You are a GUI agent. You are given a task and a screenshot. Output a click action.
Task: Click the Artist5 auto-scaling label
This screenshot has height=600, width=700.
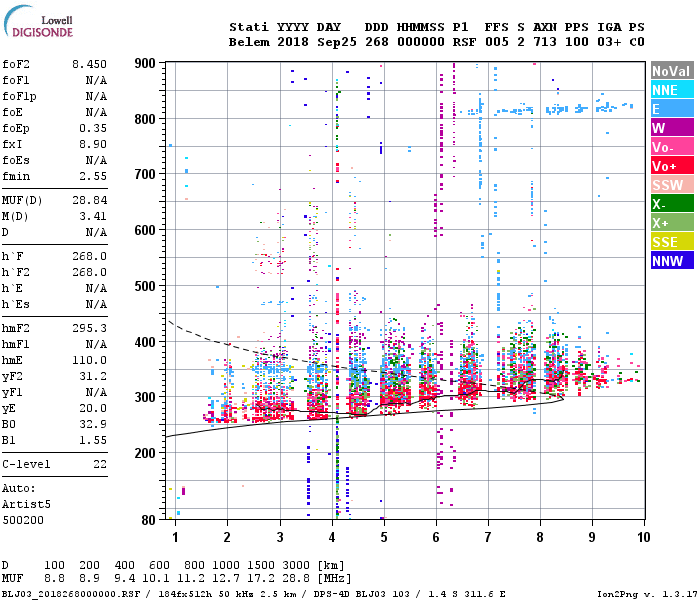26,504
